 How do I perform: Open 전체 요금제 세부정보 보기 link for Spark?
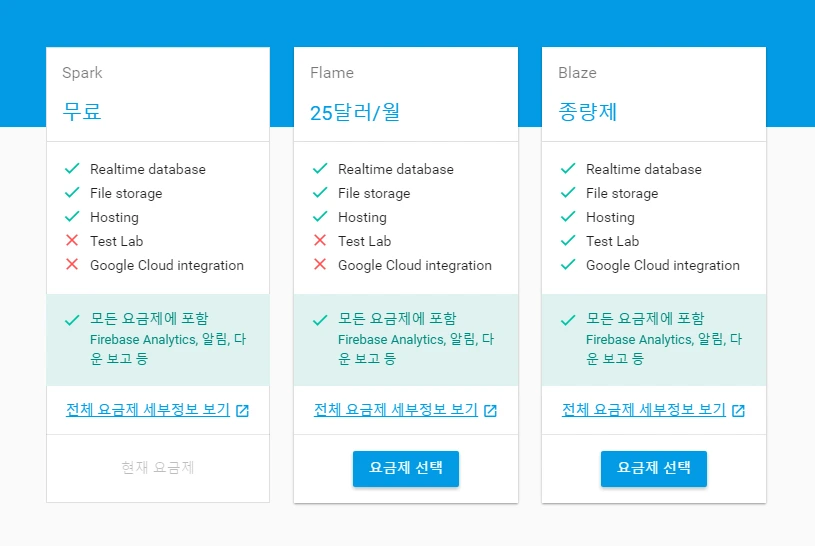(148, 410)
